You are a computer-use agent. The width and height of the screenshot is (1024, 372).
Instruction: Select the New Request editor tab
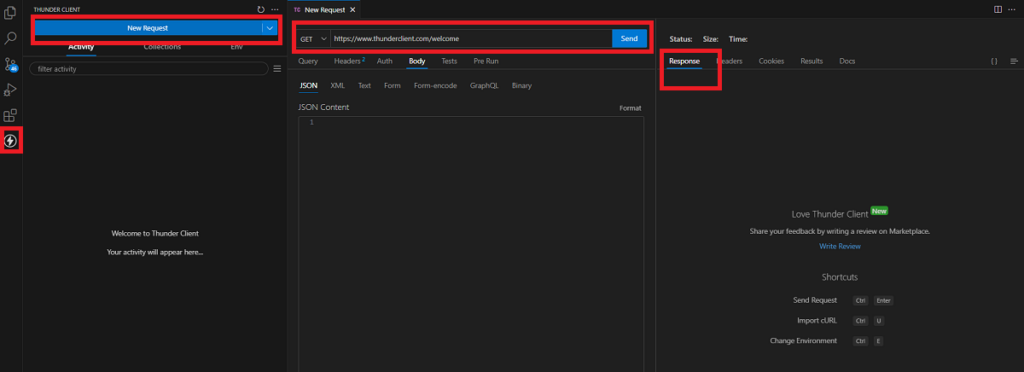tap(325, 10)
